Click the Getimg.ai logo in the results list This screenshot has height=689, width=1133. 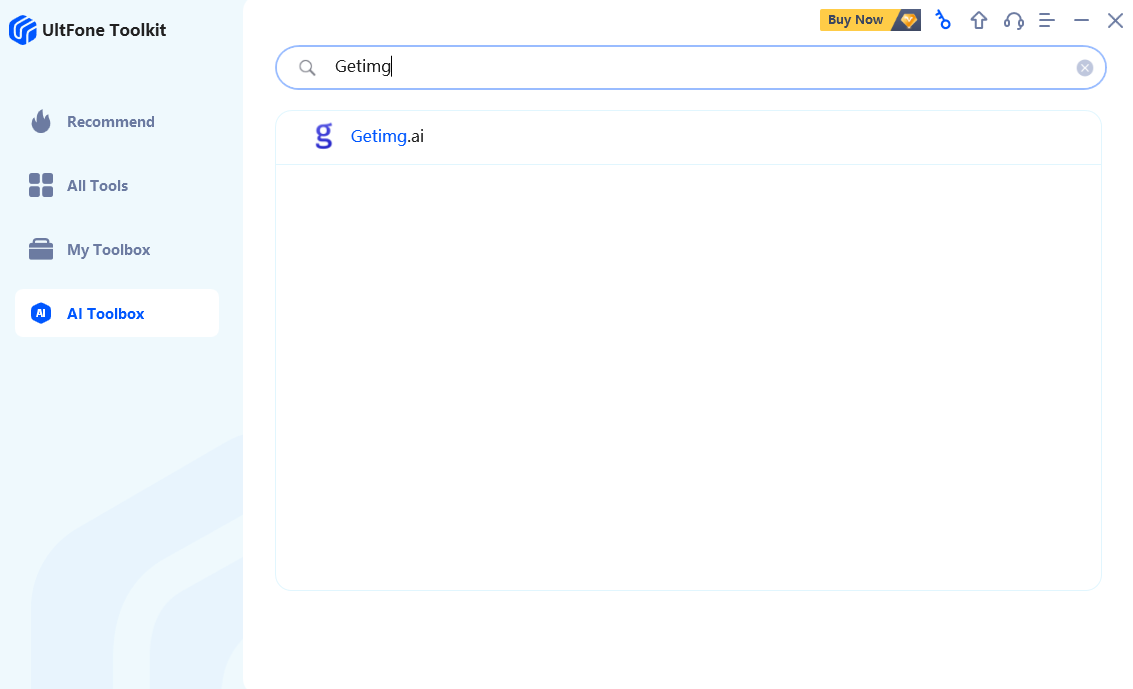coord(323,136)
